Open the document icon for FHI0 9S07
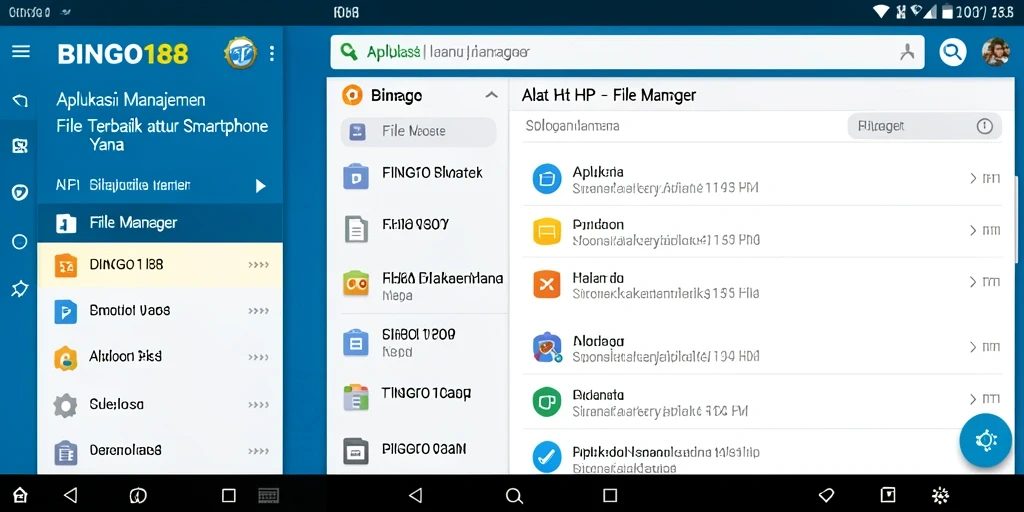Image resolution: width=1024 pixels, height=512 pixels. pyautogui.click(x=356, y=229)
